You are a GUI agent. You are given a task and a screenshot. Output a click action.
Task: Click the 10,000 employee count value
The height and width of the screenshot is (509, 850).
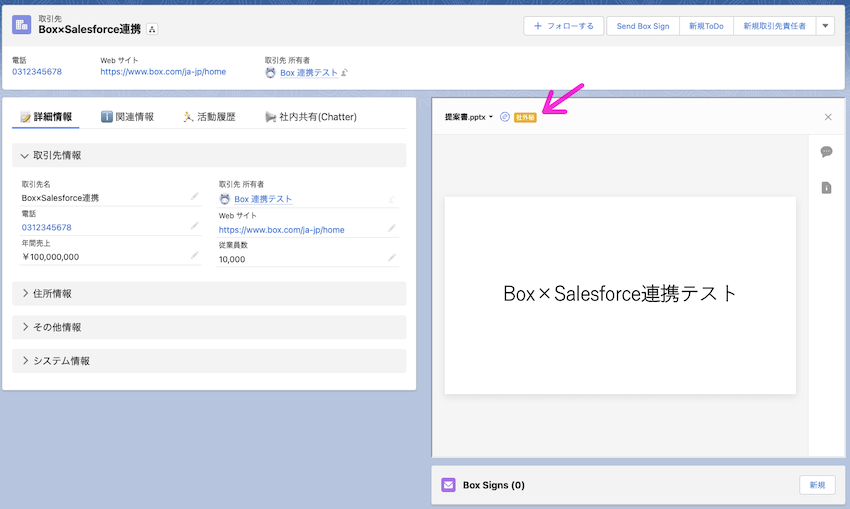pyautogui.click(x=232, y=259)
